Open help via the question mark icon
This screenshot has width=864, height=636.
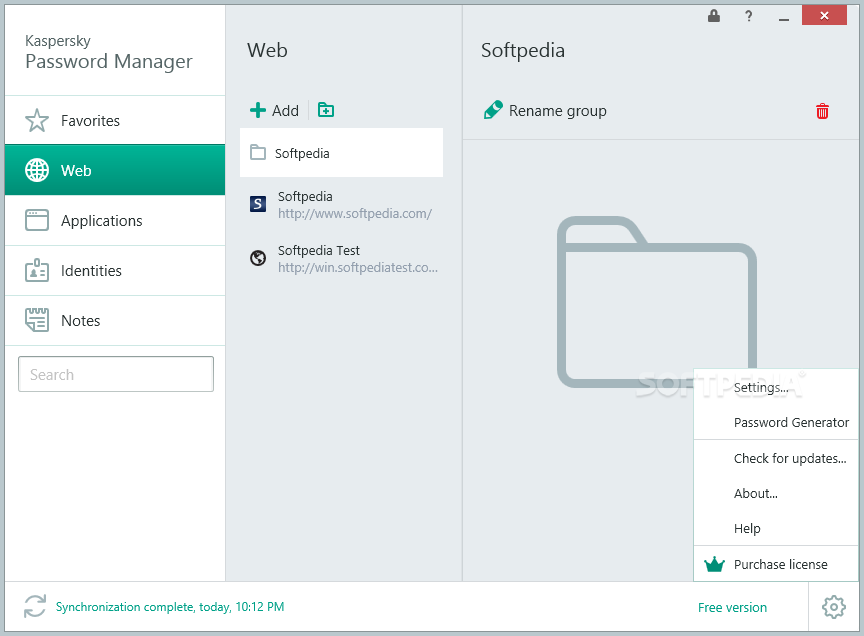tap(748, 16)
